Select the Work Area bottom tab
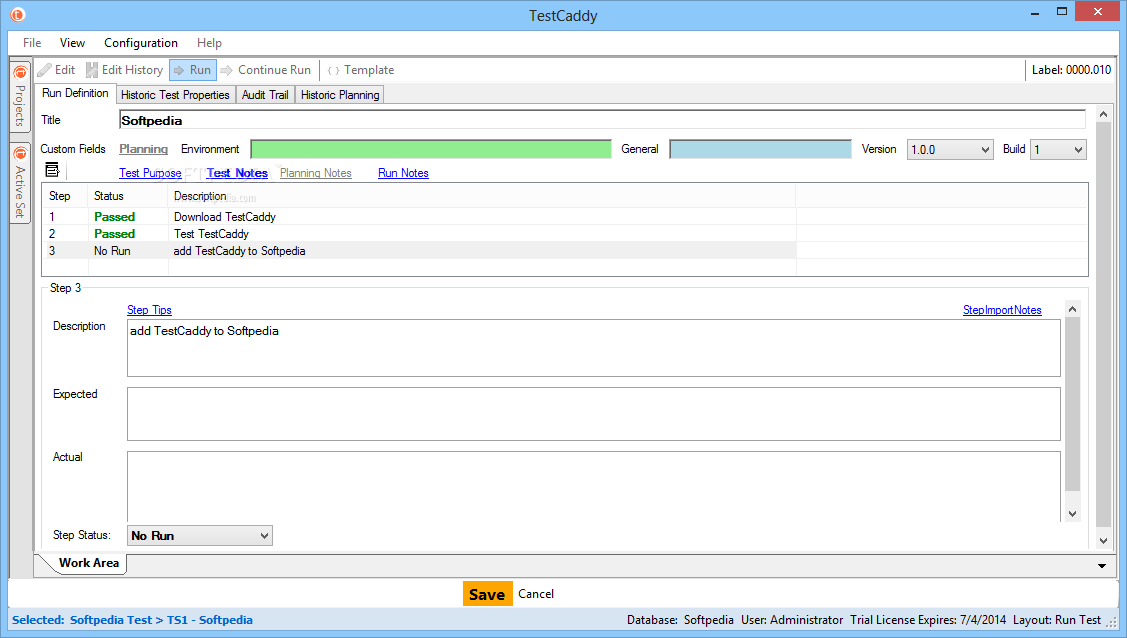The height and width of the screenshot is (638, 1127). click(88, 563)
